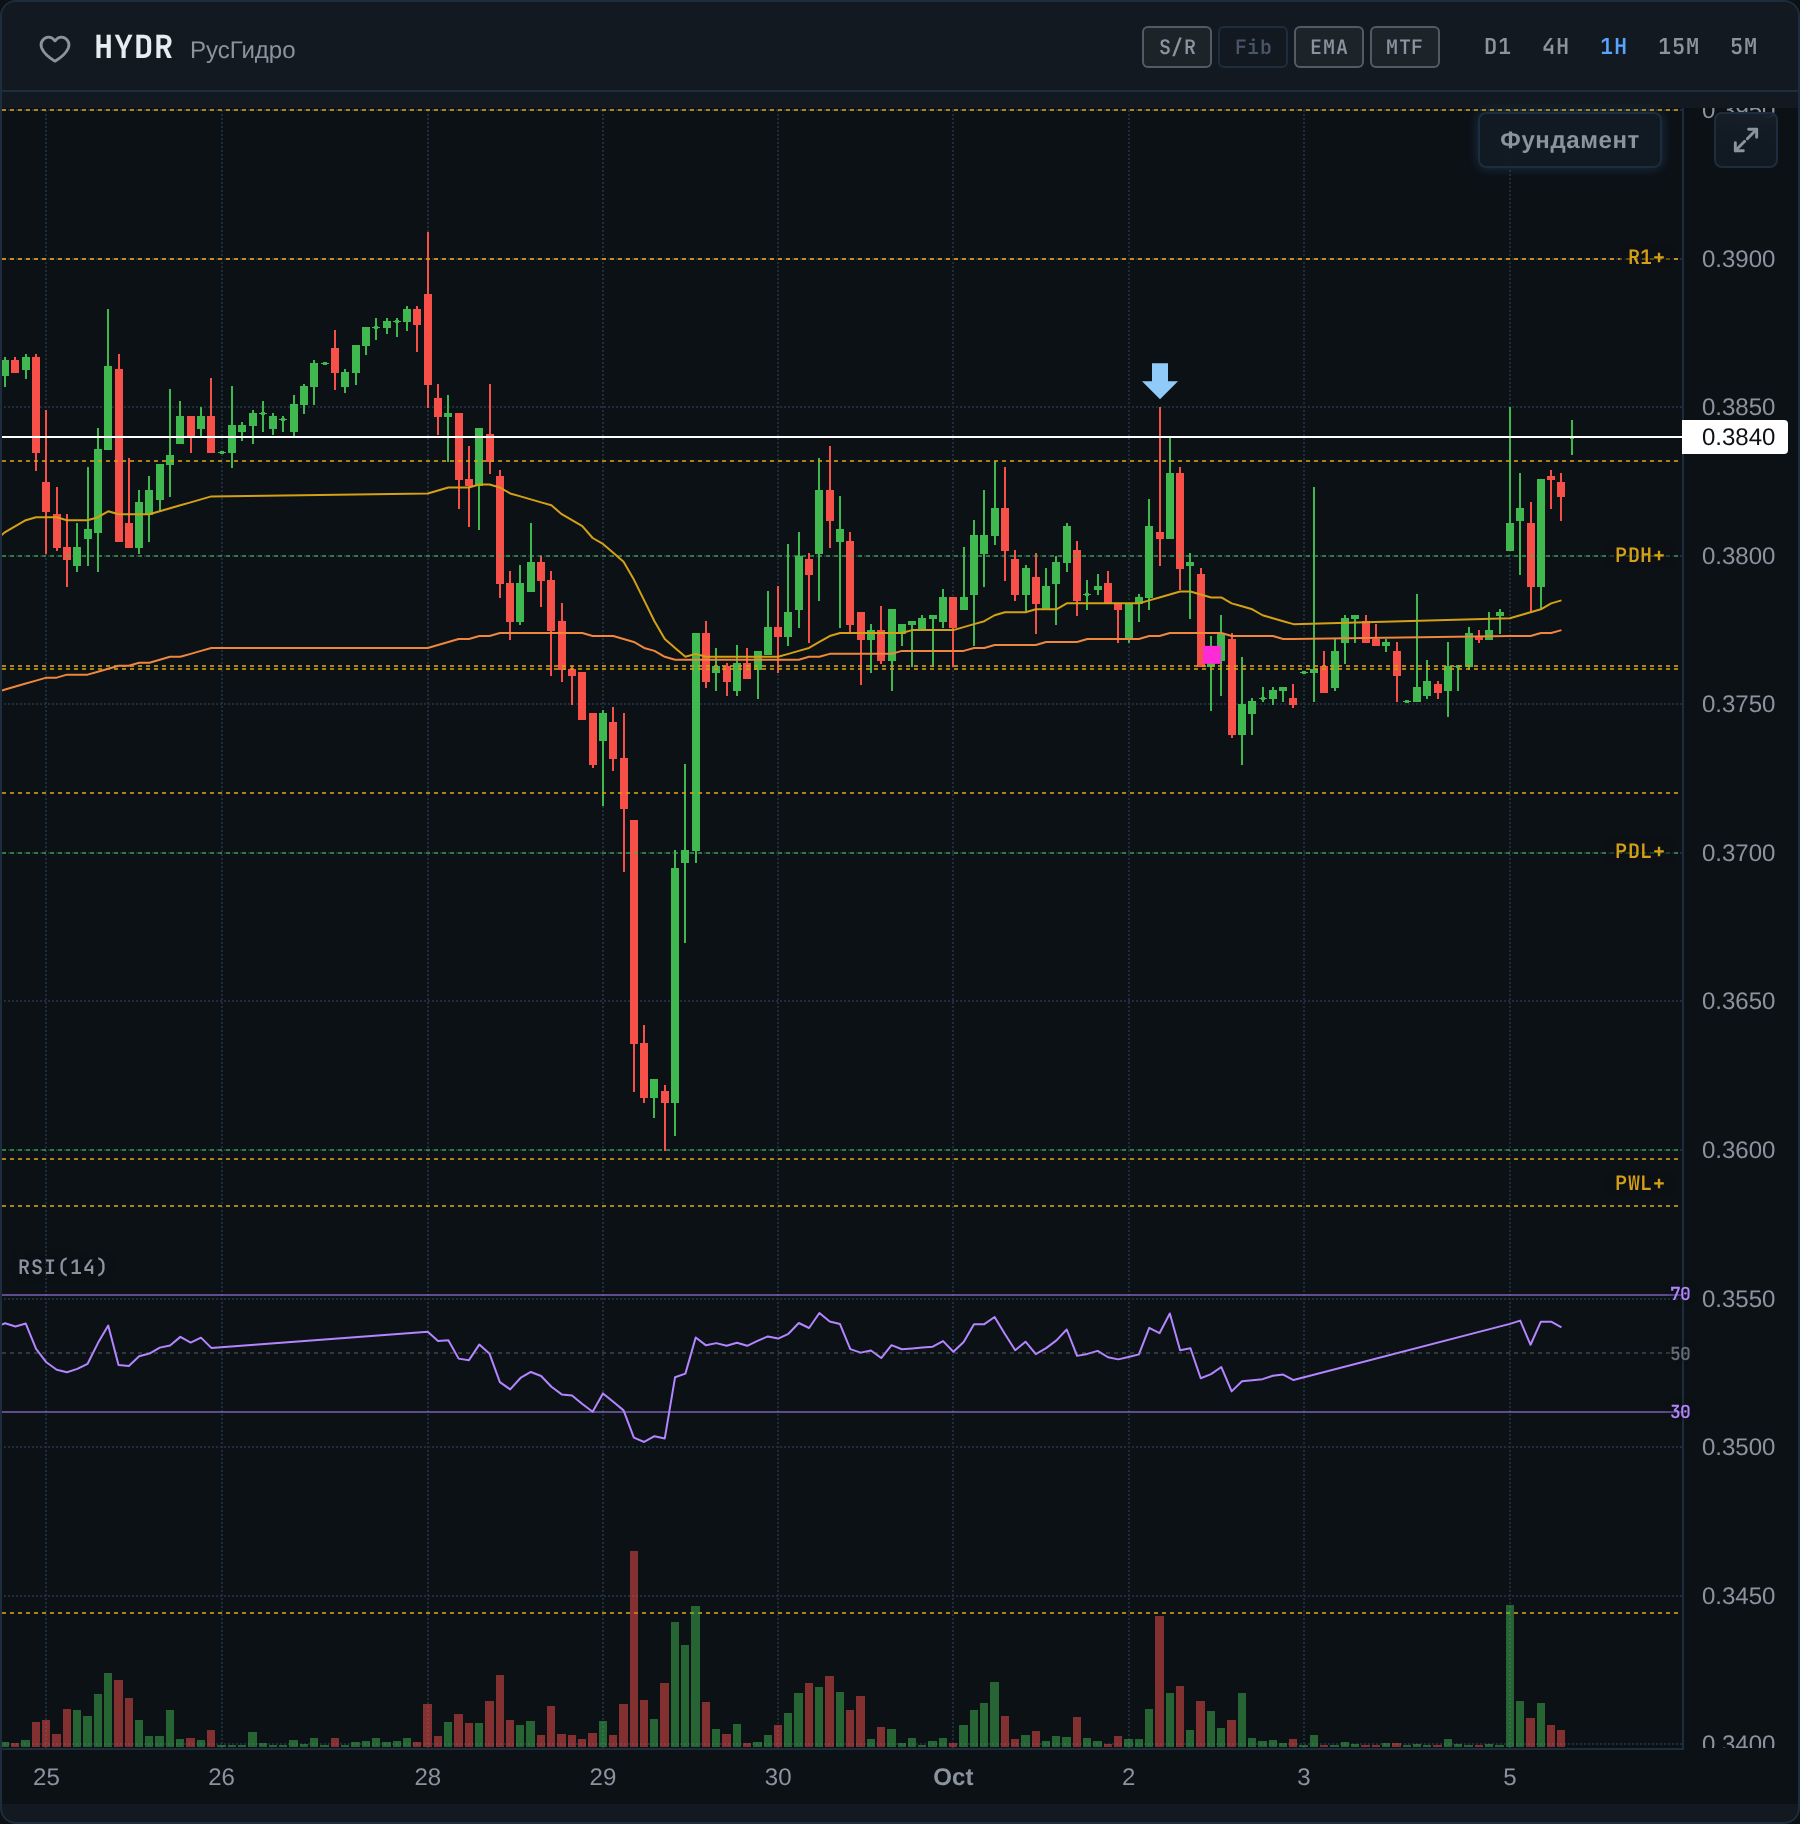
Task: Click the РусГидро company name
Action: tap(243, 50)
